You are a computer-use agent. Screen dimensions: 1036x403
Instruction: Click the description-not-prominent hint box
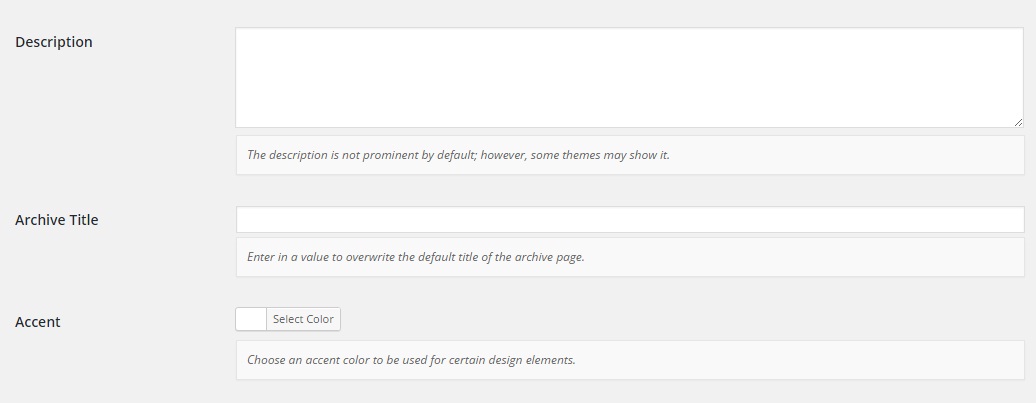(x=630, y=155)
